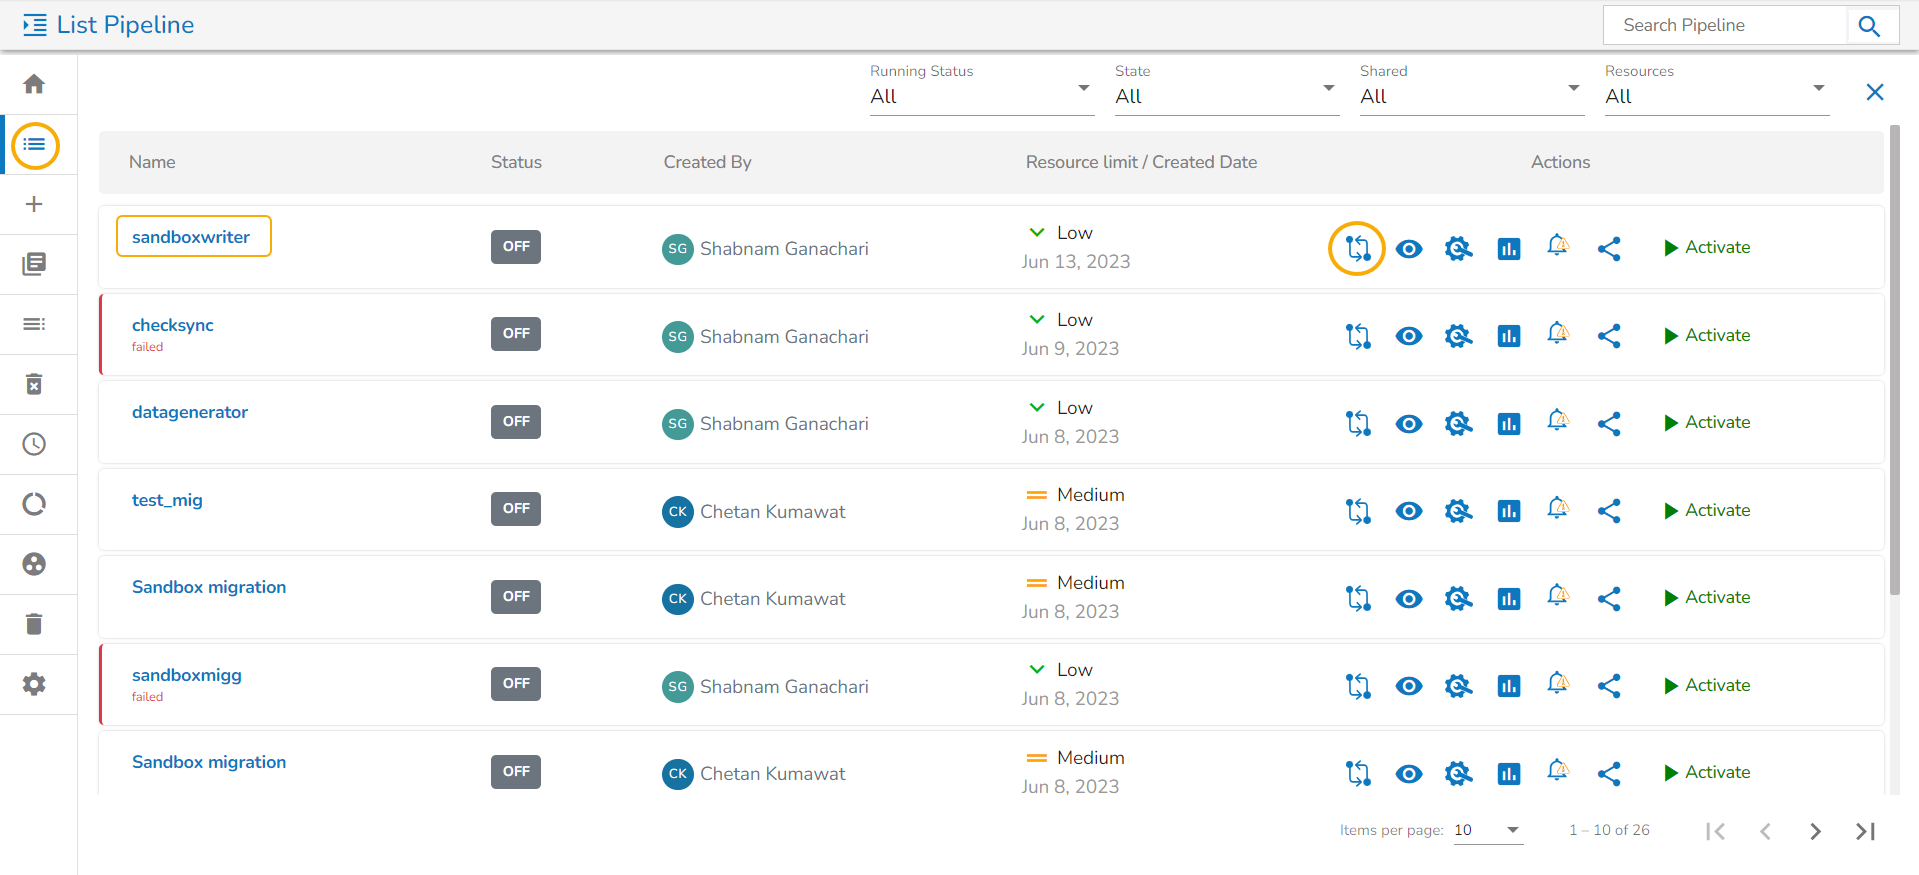Click the alert bell icon for test_mig
Screen dimensions: 1919x875
[x=1558, y=509]
